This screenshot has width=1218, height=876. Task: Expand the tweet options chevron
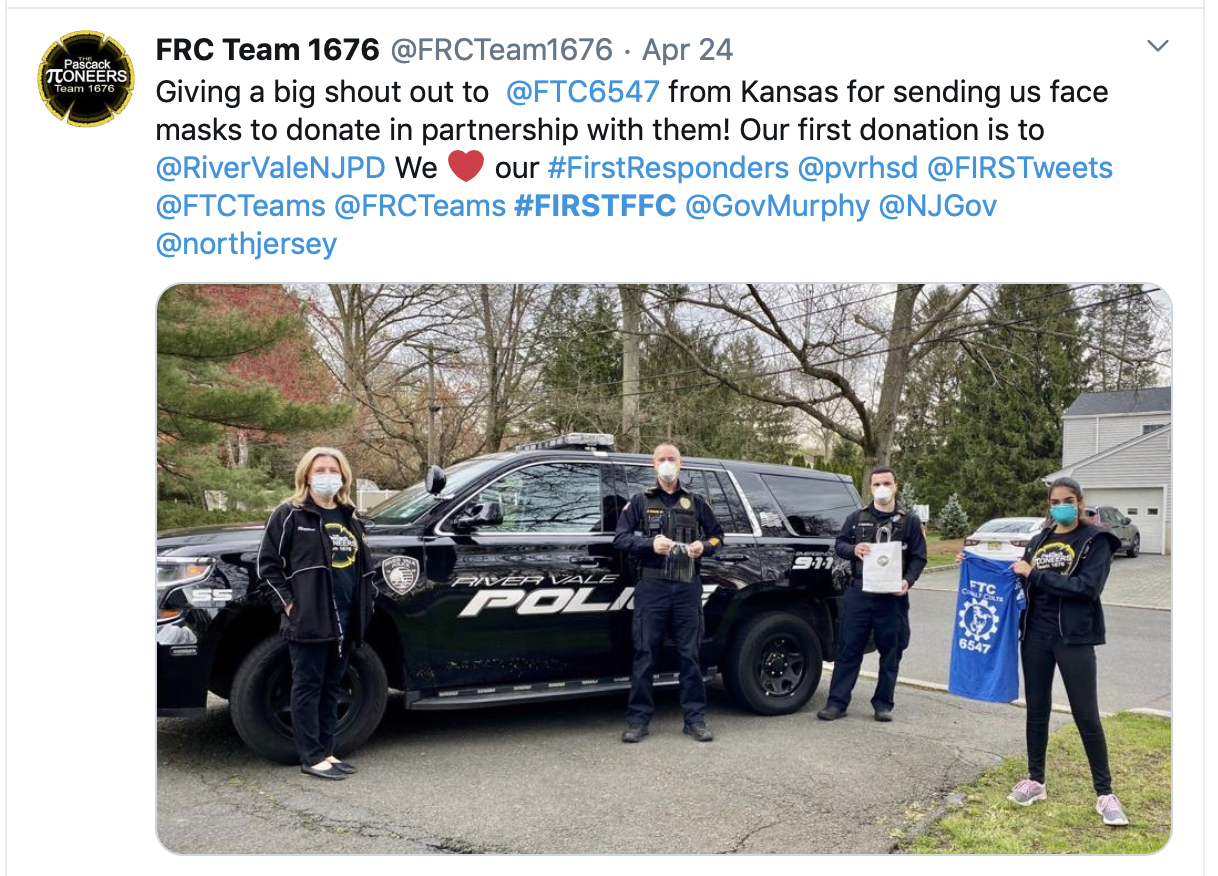pyautogui.click(x=1158, y=46)
